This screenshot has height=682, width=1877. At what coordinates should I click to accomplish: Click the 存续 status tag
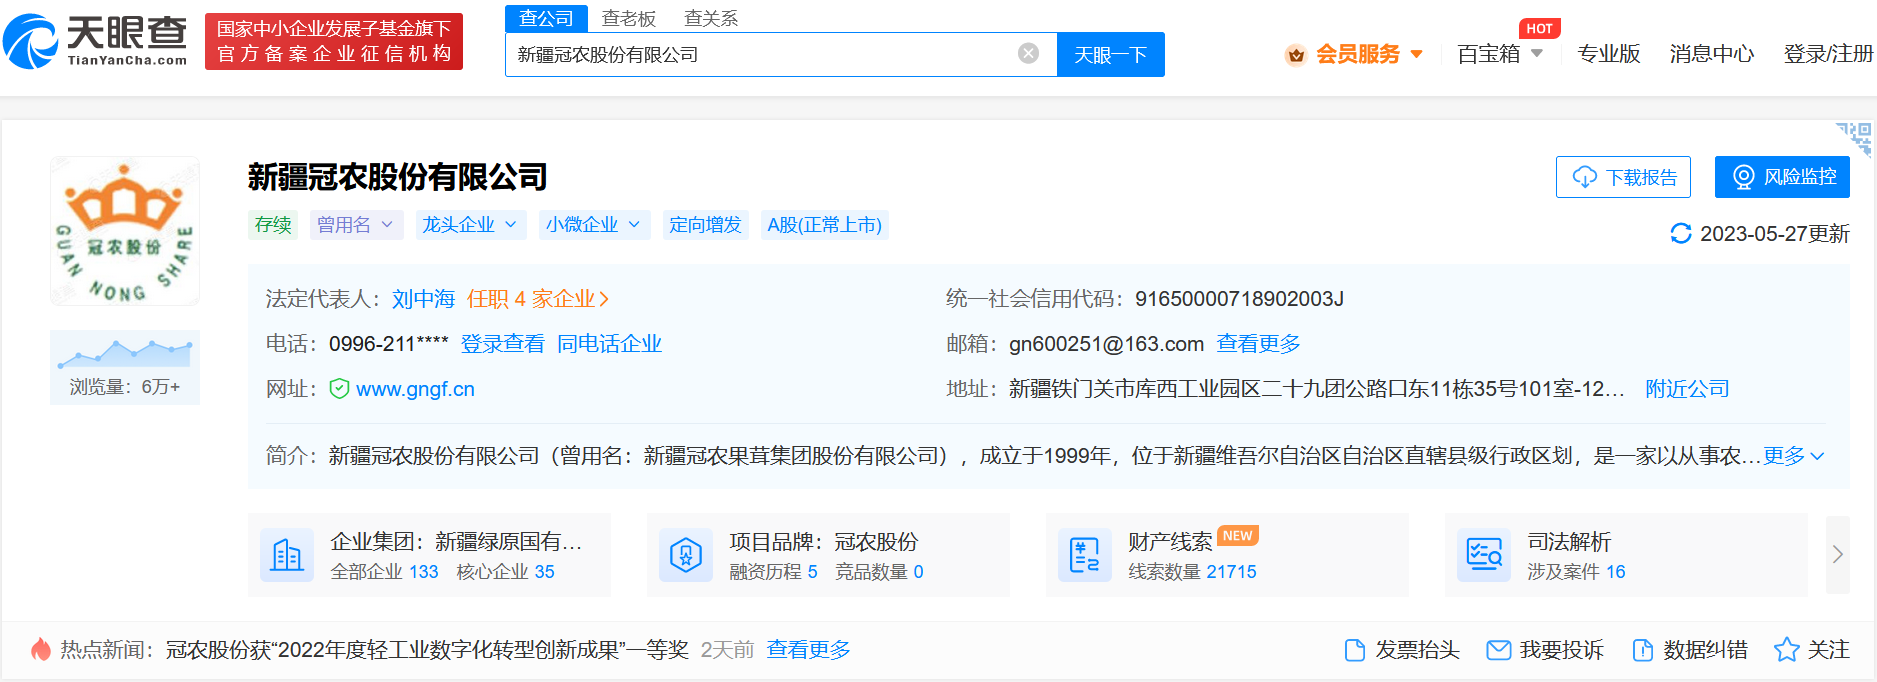tap(273, 225)
